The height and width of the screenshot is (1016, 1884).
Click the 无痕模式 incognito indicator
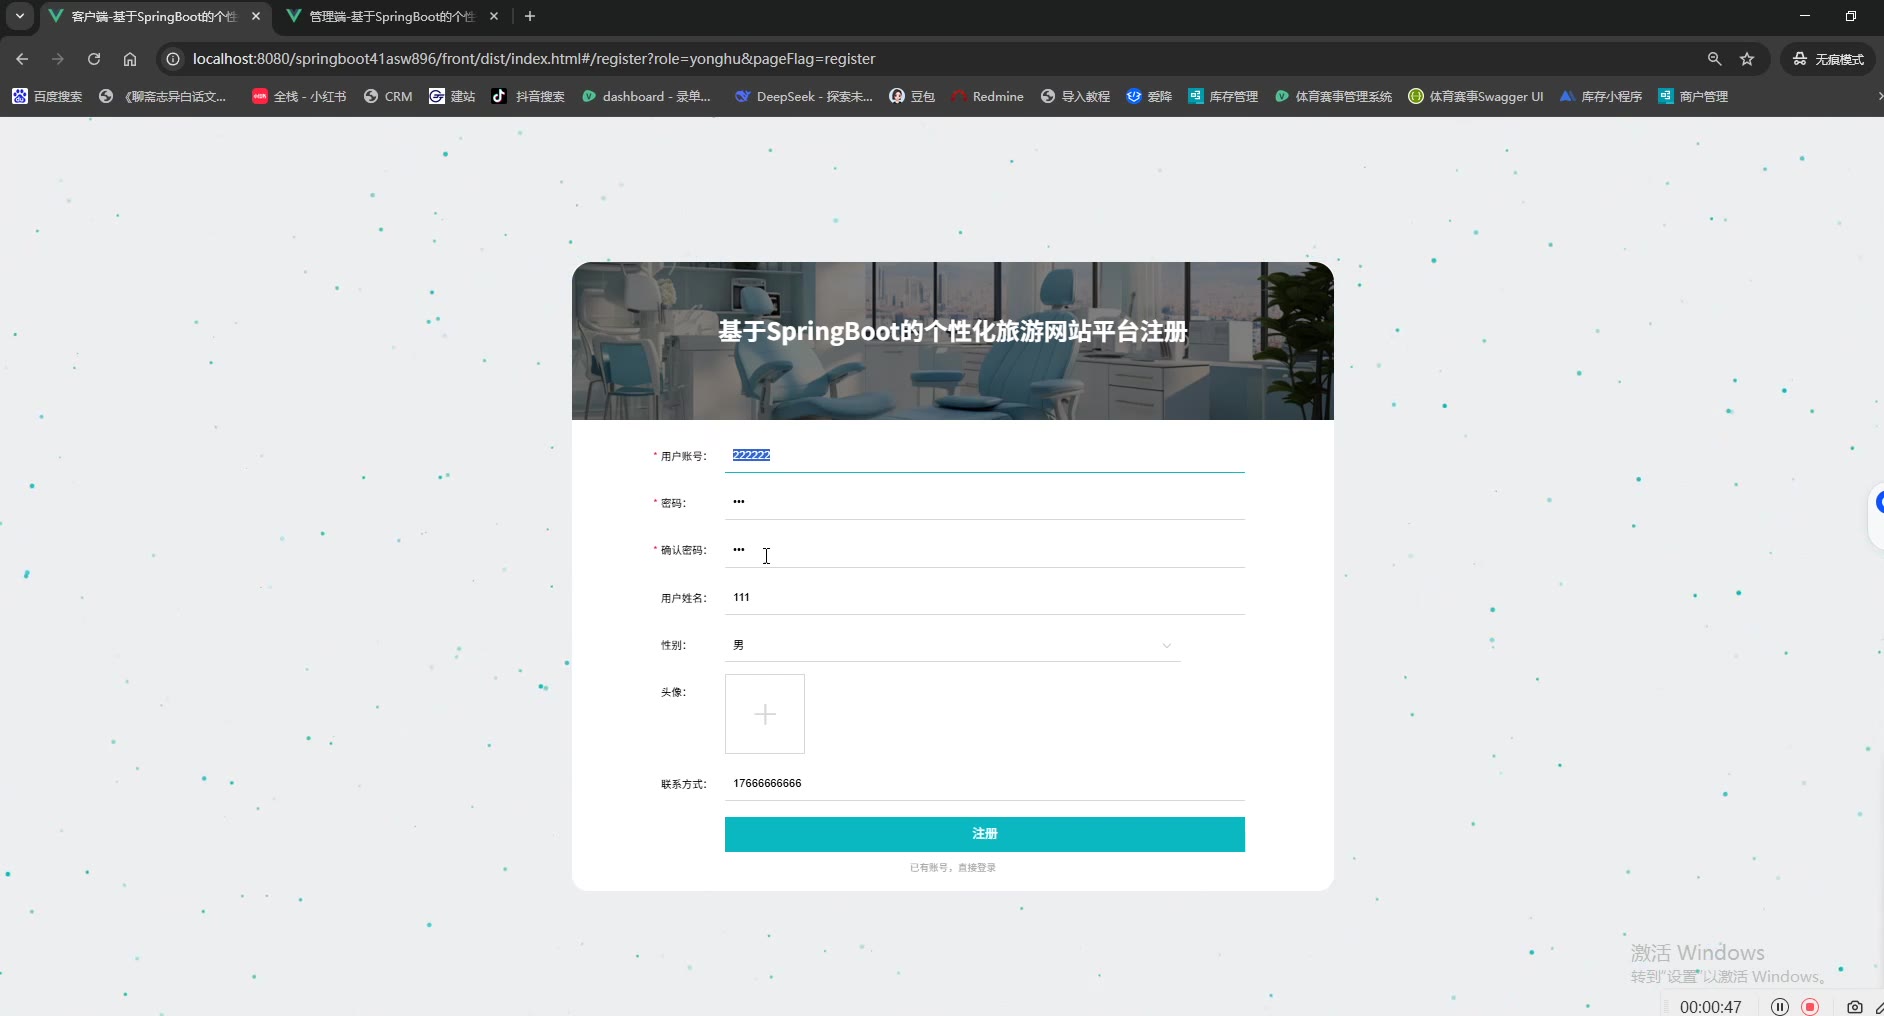1828,59
